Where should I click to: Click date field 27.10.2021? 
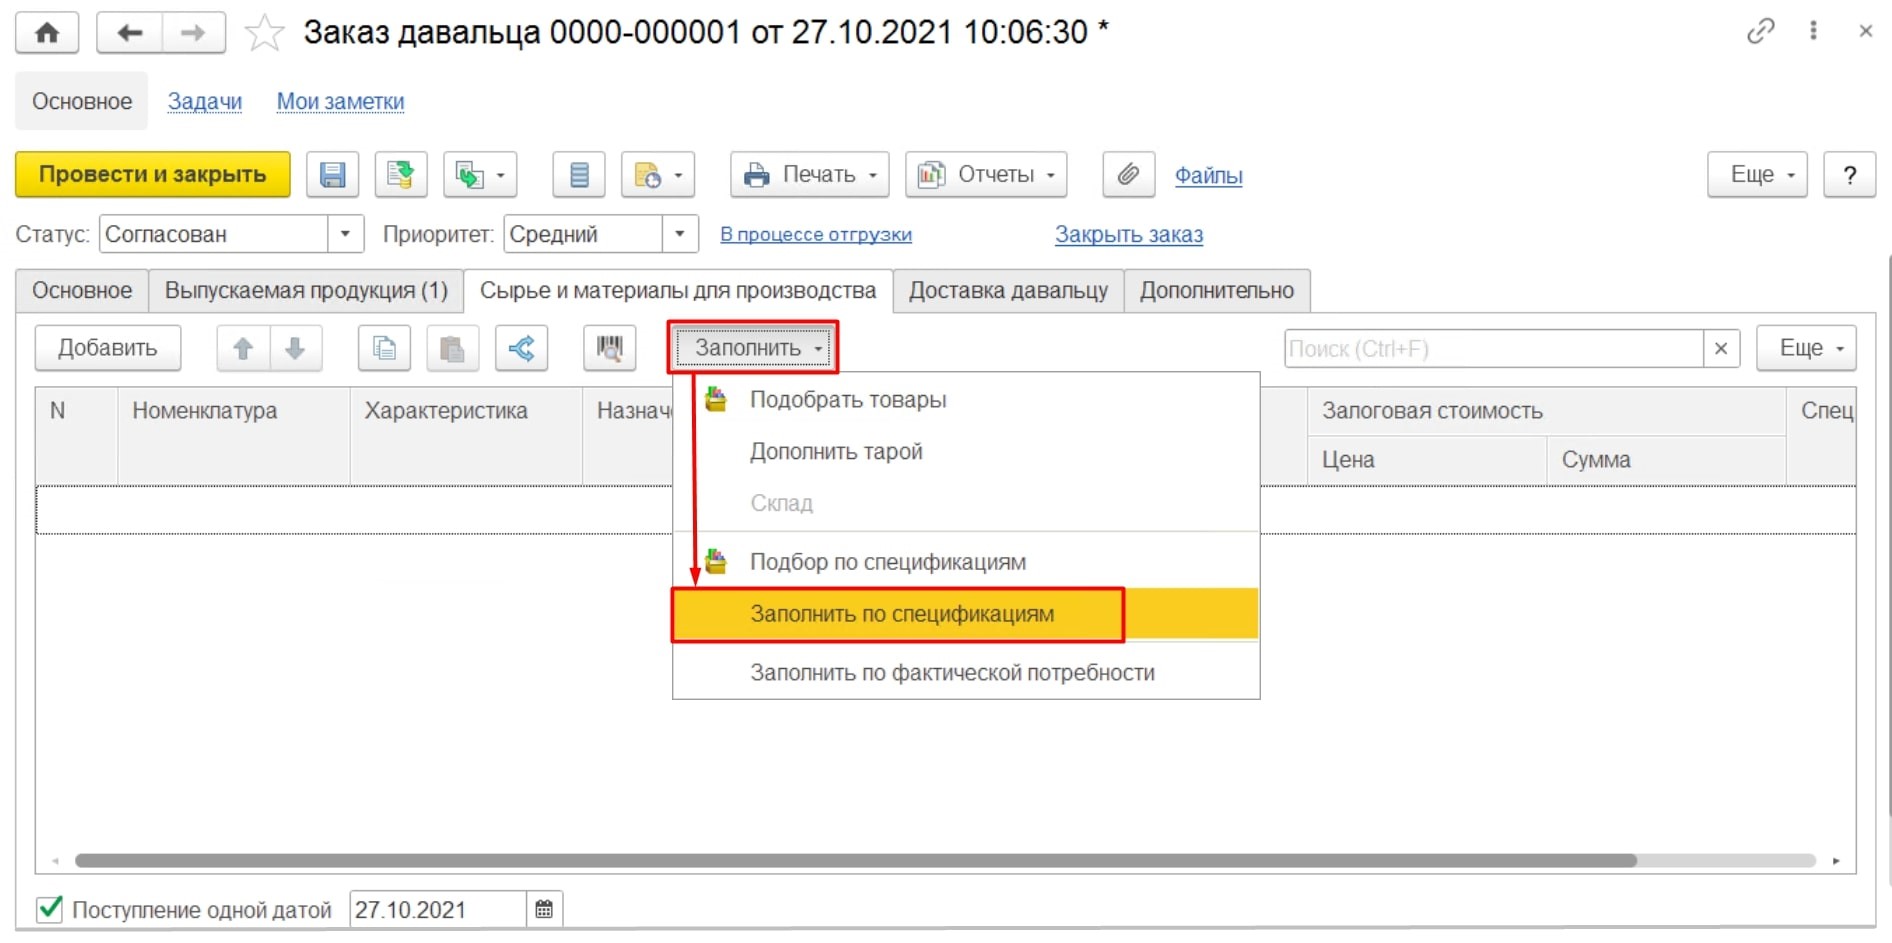[438, 910]
